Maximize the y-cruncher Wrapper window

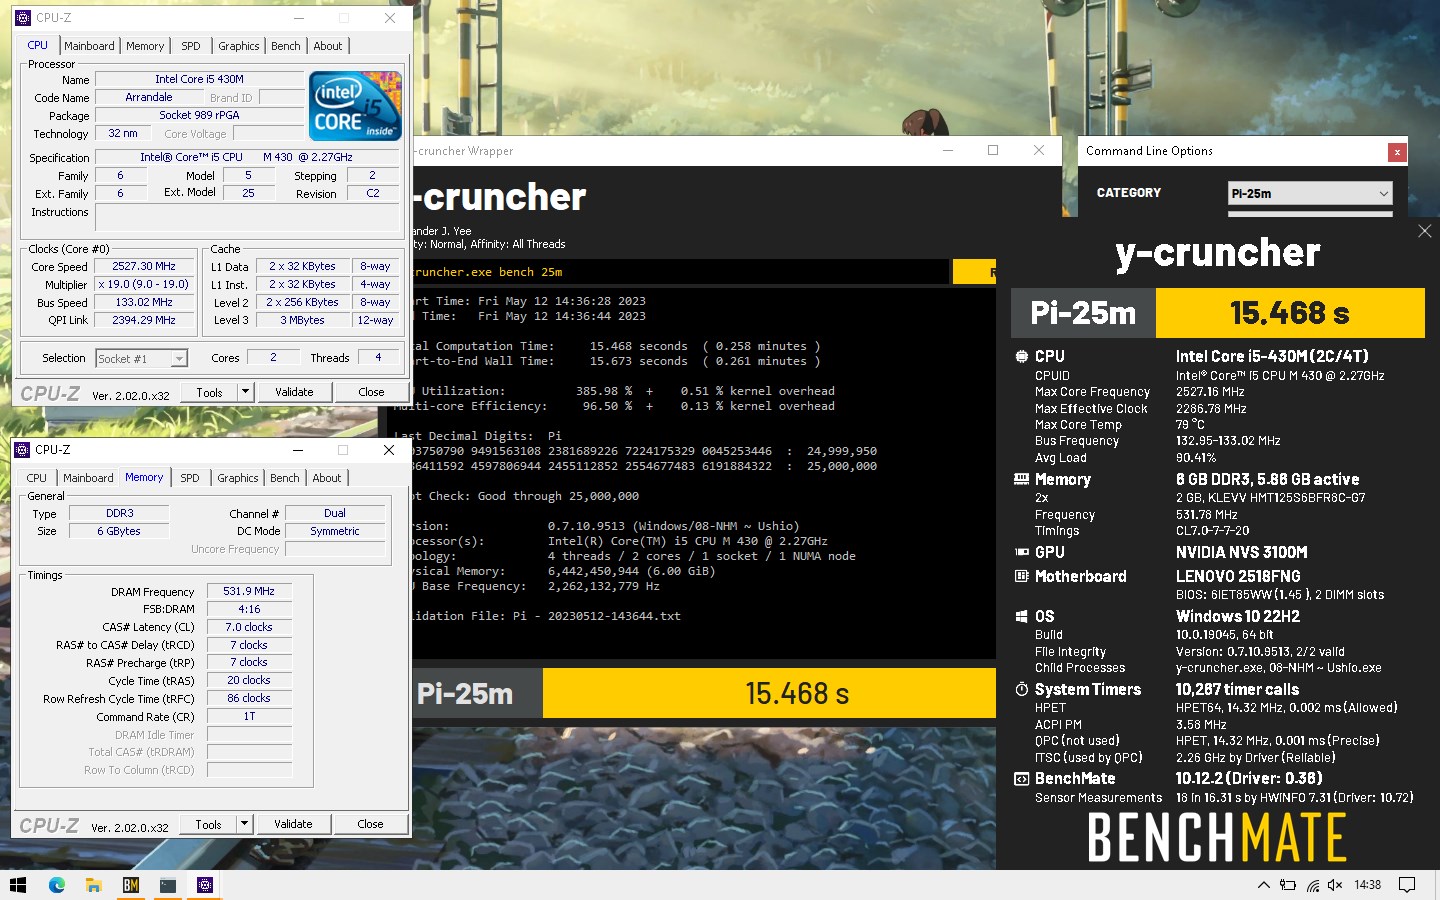pyautogui.click(x=993, y=150)
